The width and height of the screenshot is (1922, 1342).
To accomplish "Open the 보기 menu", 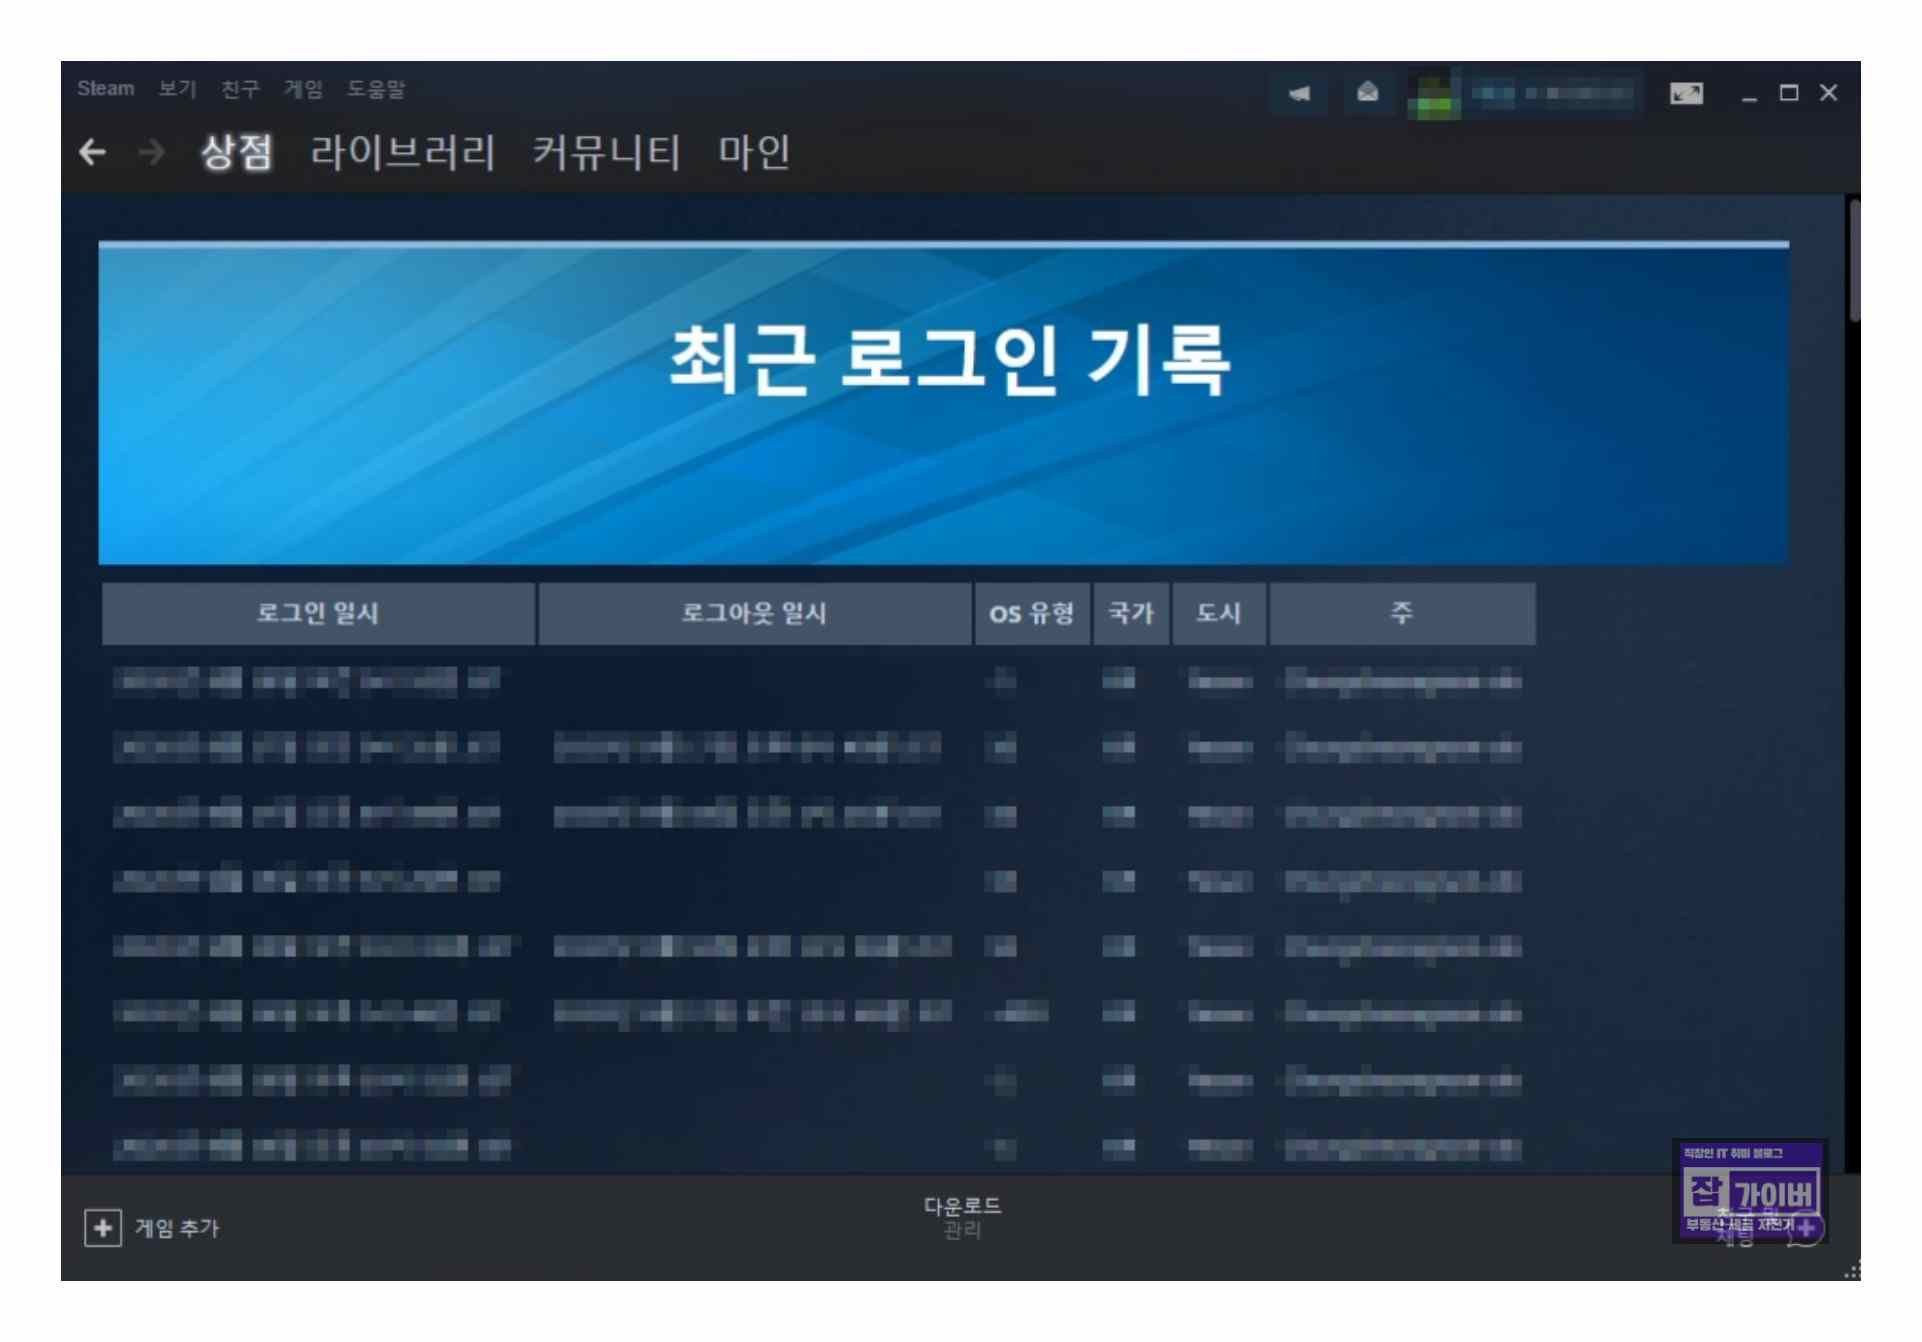I will 177,89.
